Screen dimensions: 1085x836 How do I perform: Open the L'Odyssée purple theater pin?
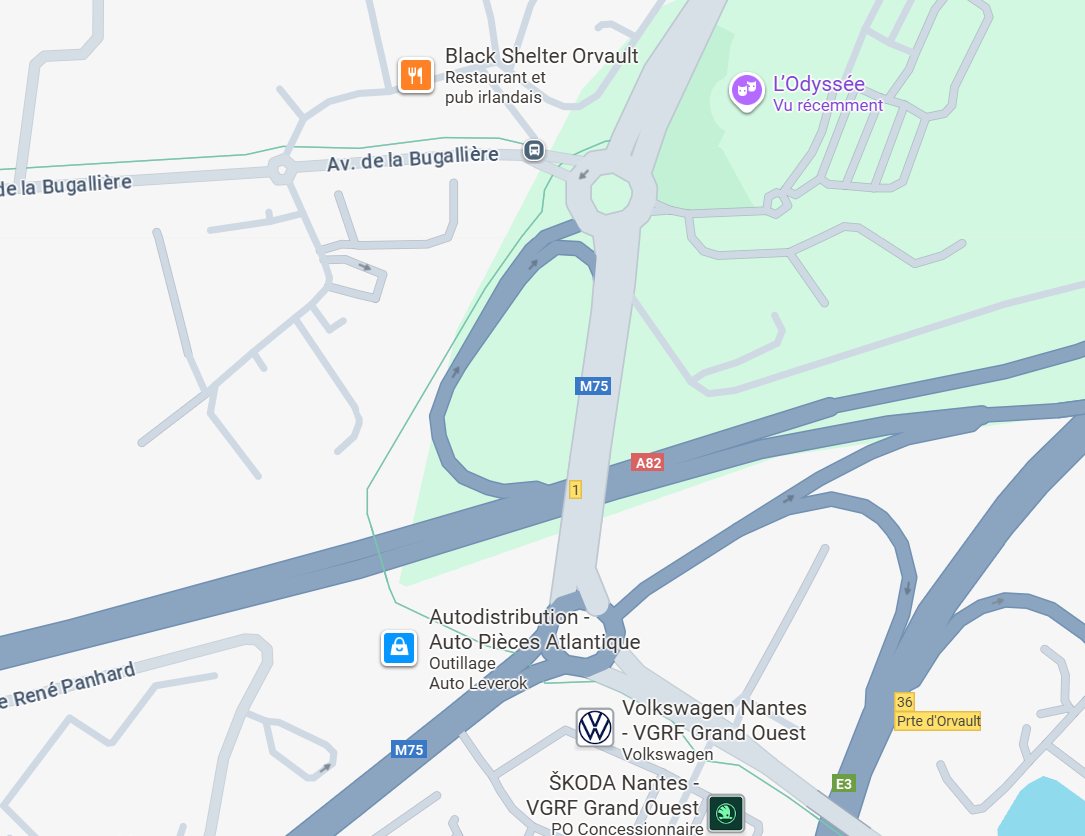click(747, 92)
